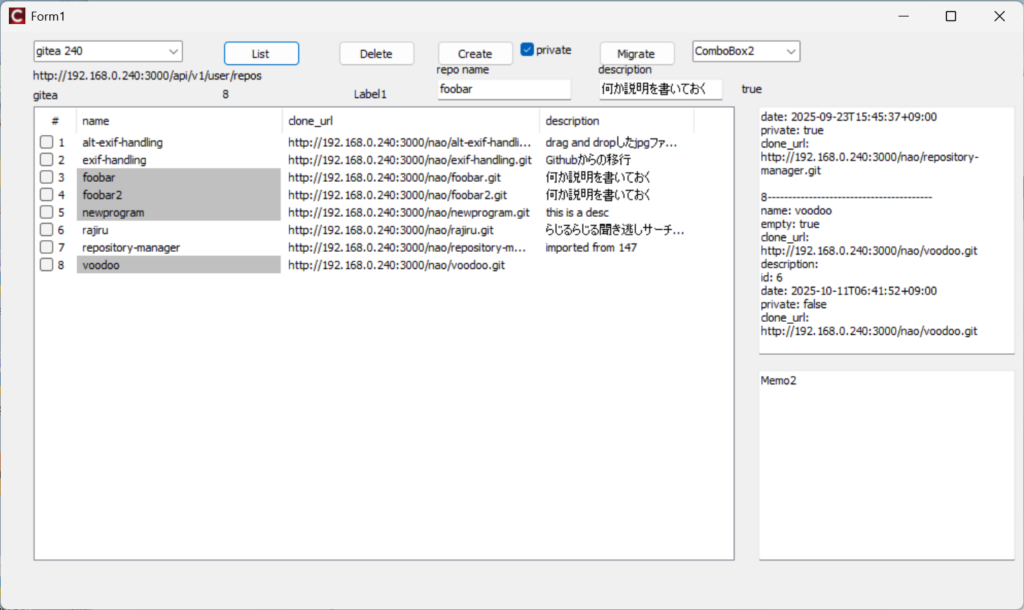Check the box for row 1 alt-exif-handling
Image resolution: width=1024 pixels, height=610 pixels.
point(46,143)
